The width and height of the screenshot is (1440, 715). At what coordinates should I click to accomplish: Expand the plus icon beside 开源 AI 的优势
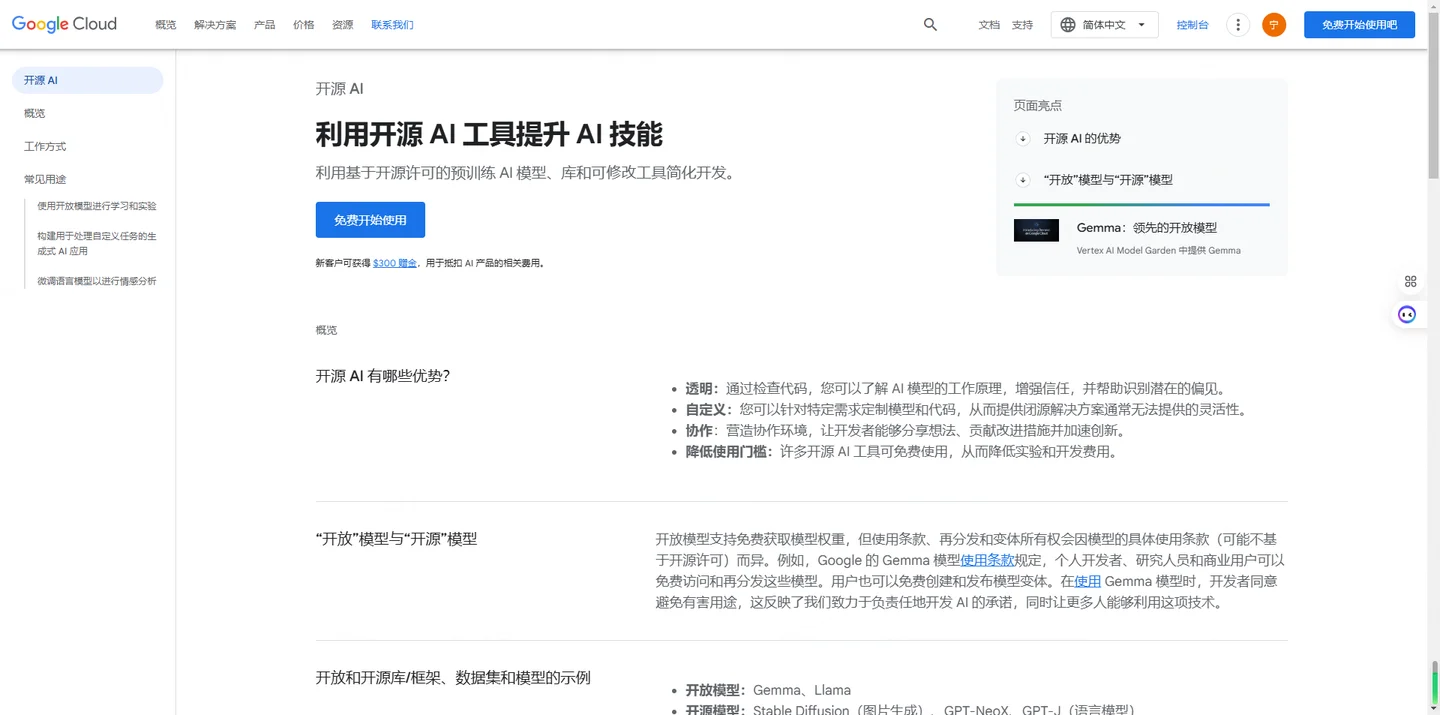click(1022, 139)
